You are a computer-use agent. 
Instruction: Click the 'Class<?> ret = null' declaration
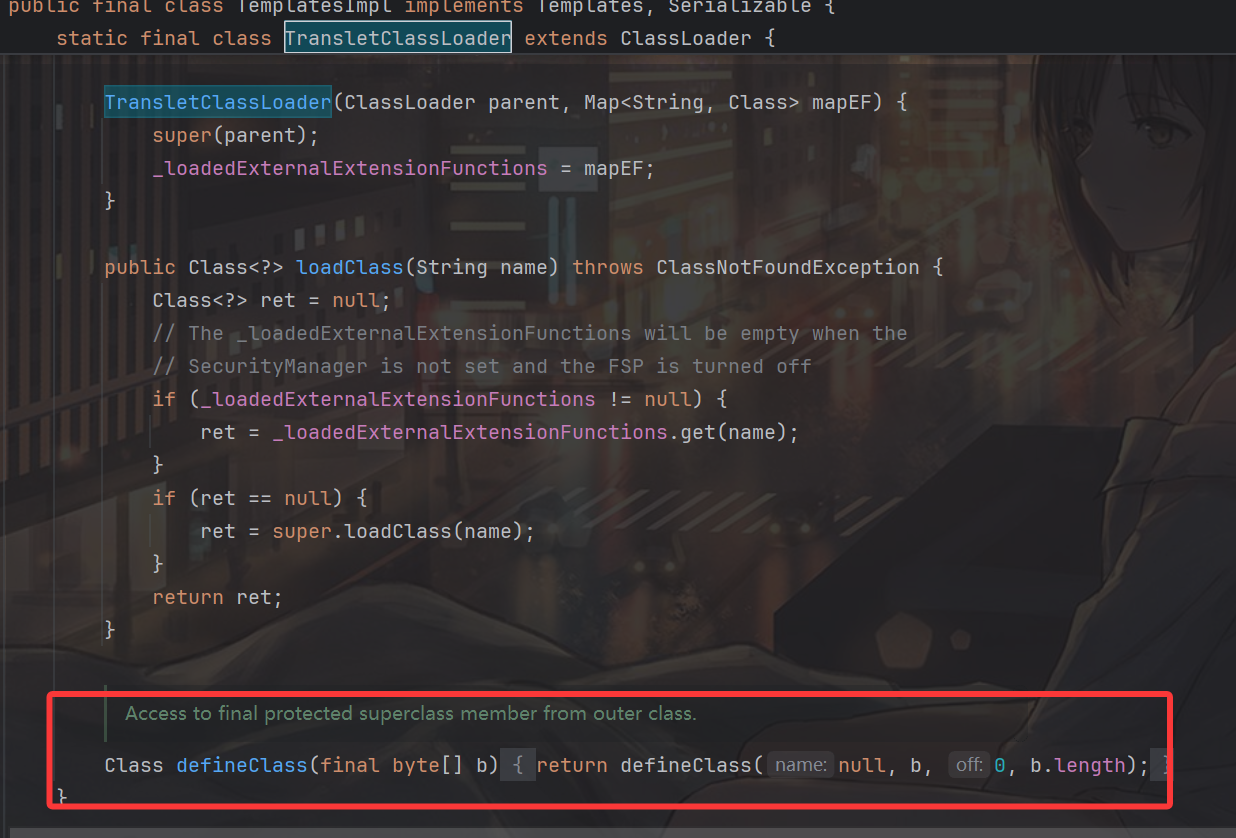point(270,301)
